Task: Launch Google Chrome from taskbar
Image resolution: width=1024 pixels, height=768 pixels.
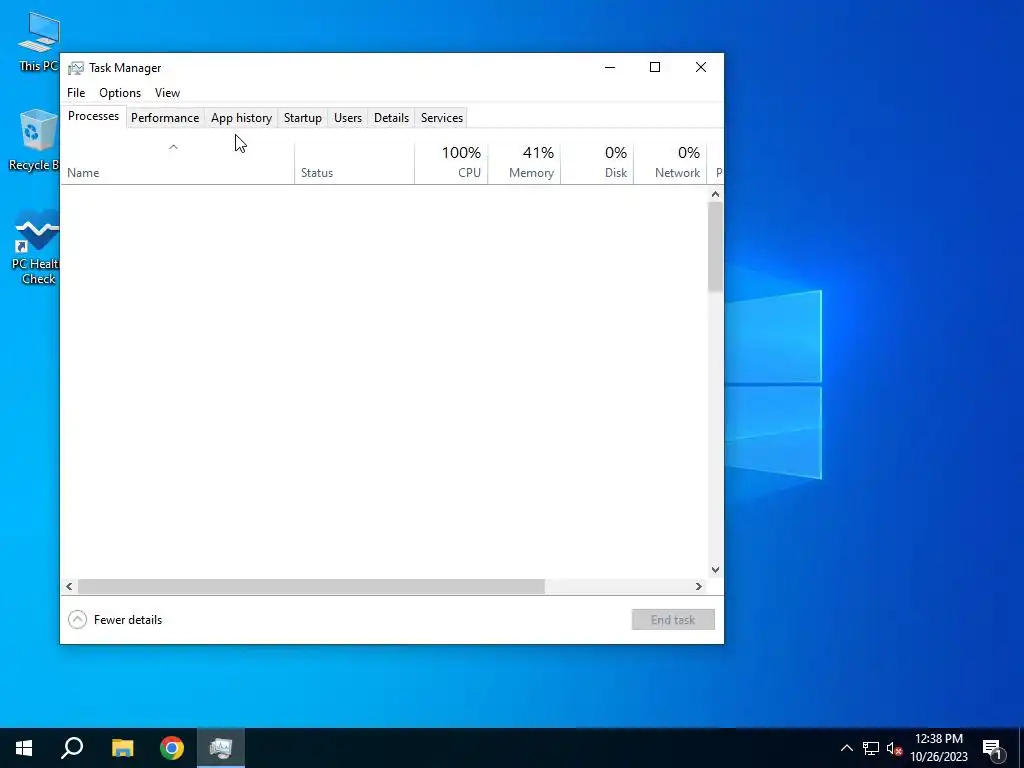Action: [x=172, y=748]
